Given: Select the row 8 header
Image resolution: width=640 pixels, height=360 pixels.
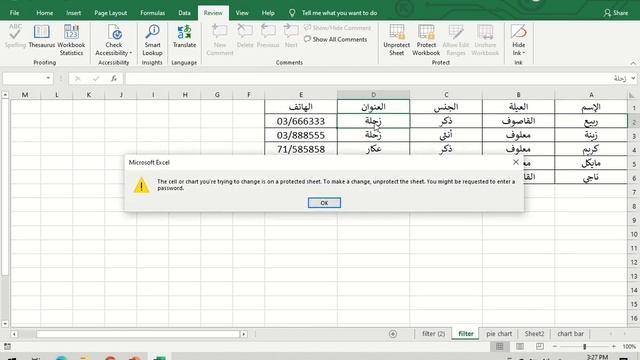Looking at the screenshot, I should [634, 206].
